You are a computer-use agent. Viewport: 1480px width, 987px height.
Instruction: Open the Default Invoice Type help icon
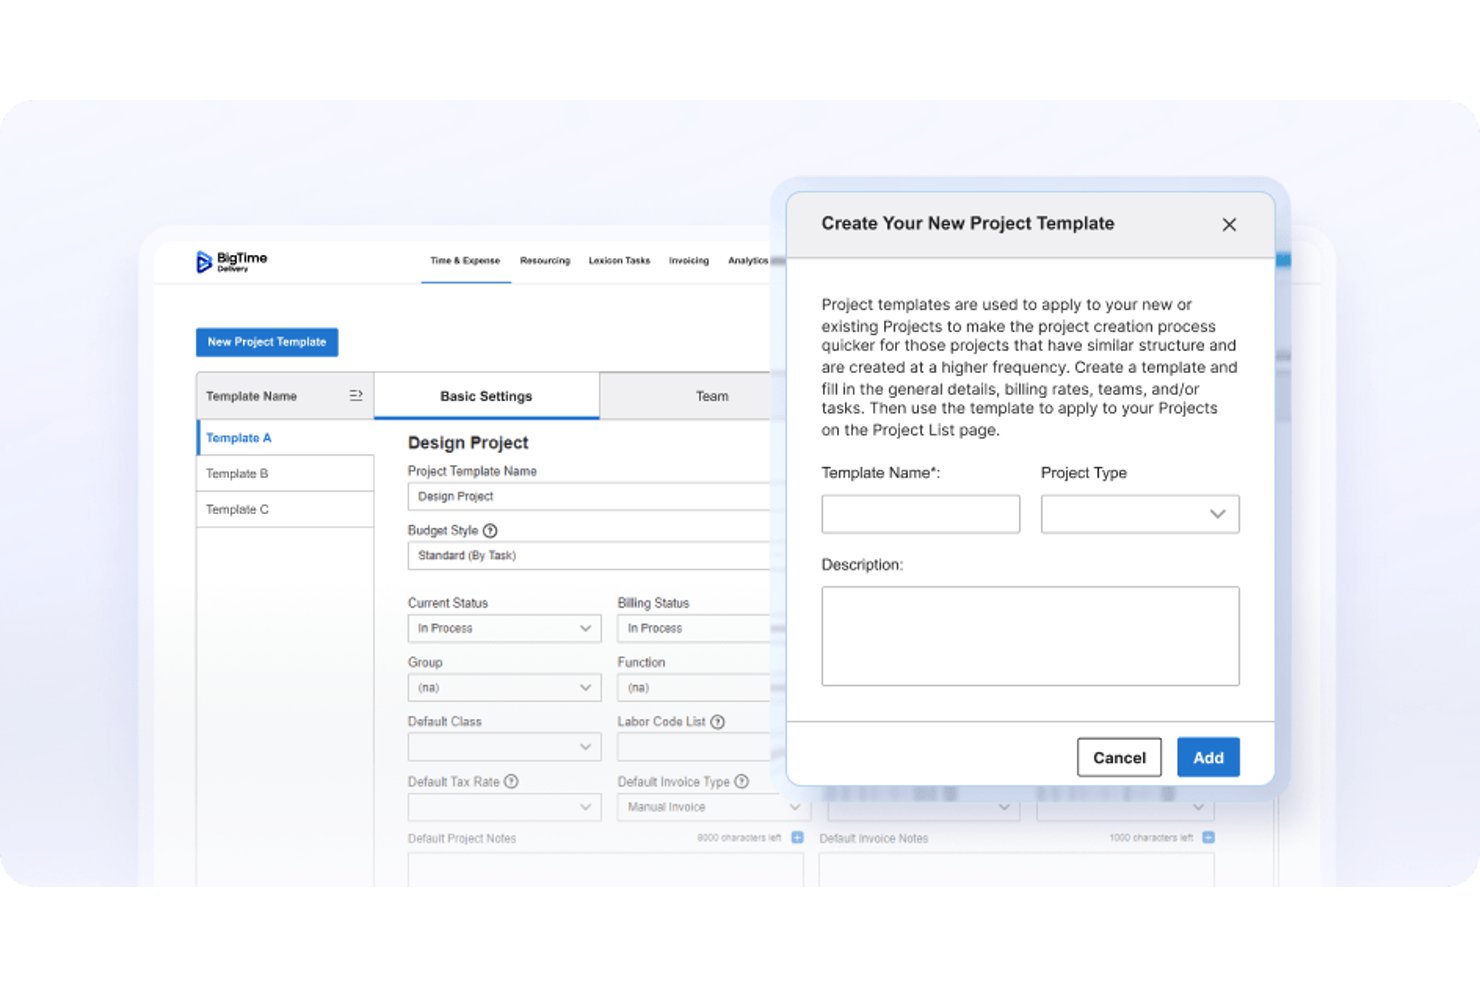(x=741, y=782)
